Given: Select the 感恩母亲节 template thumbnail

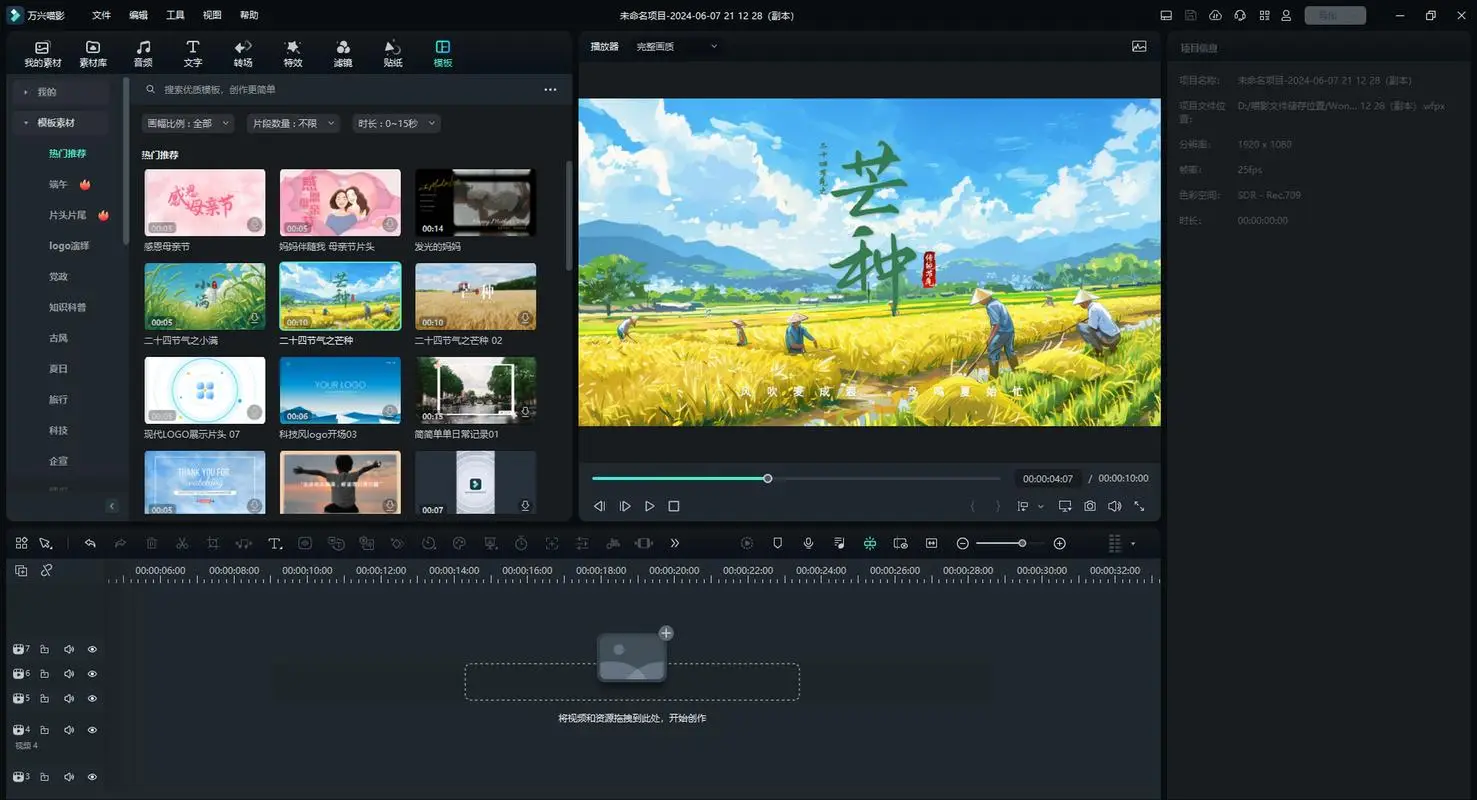Looking at the screenshot, I should tap(205, 202).
